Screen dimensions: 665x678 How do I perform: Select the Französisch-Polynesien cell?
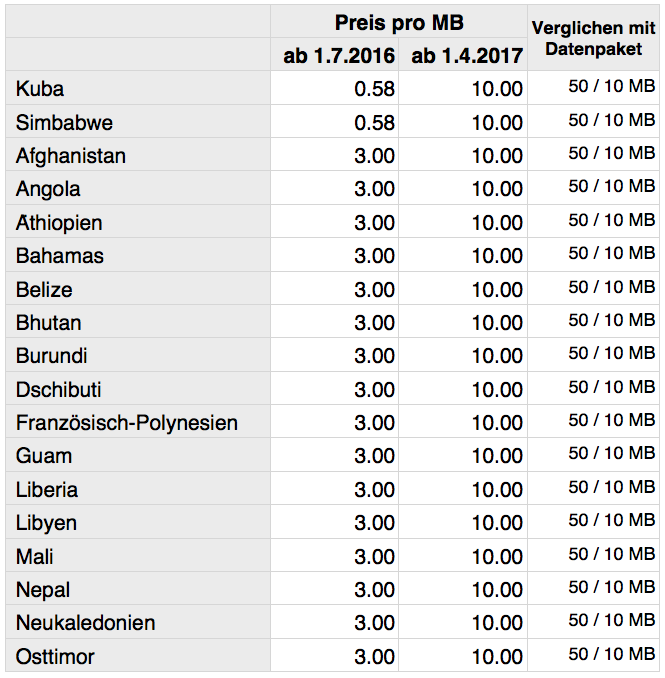click(x=138, y=422)
